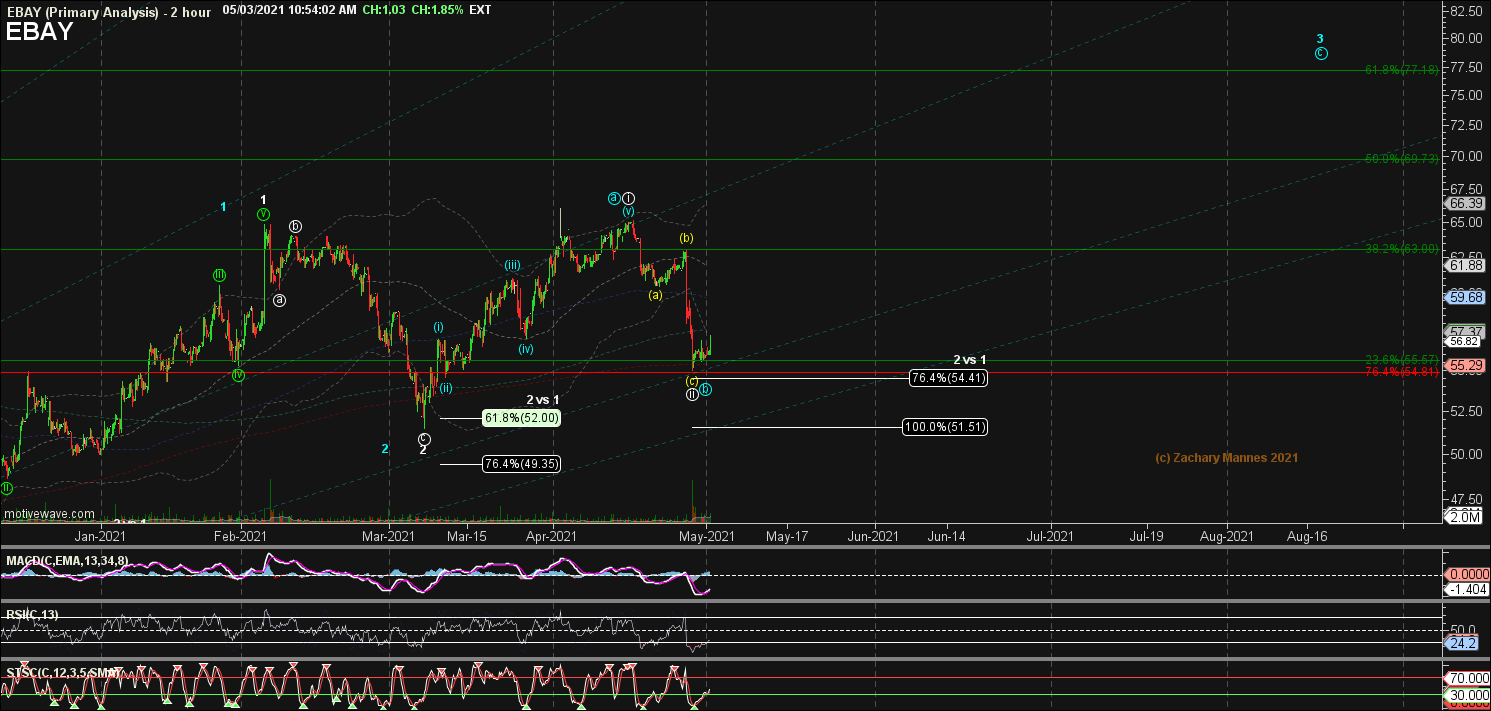Click the EXT session indicator
Screen dimensions: 1491x711
(x=480, y=9)
